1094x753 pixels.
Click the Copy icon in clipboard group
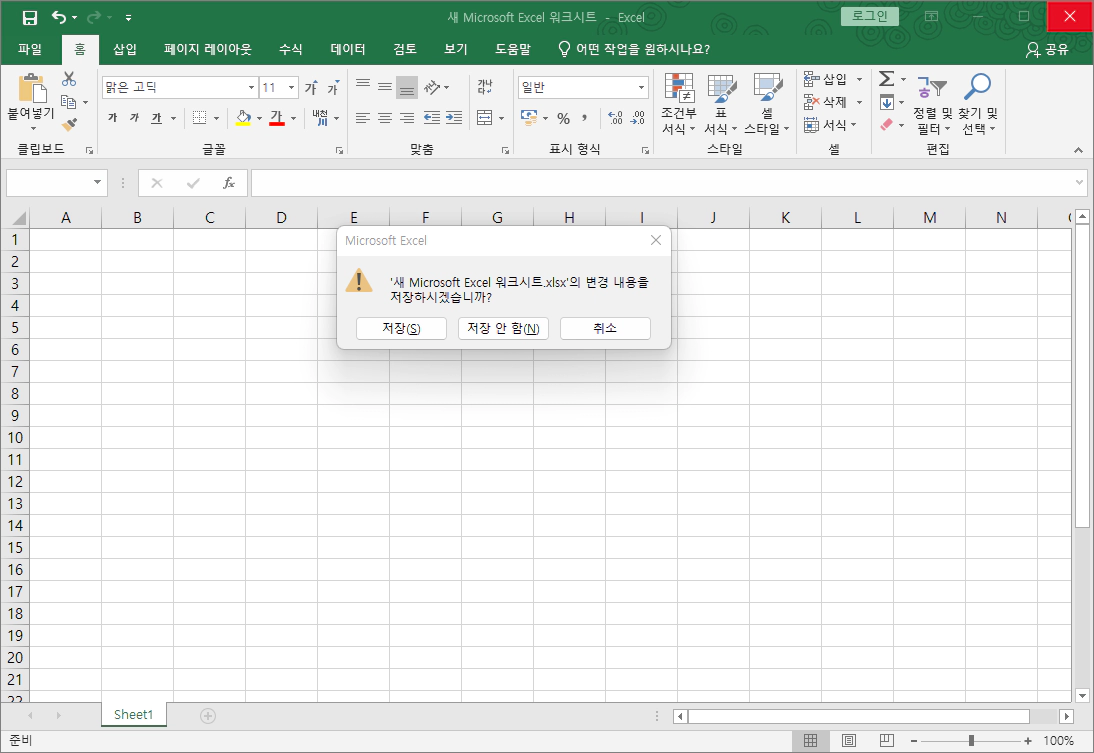68,102
